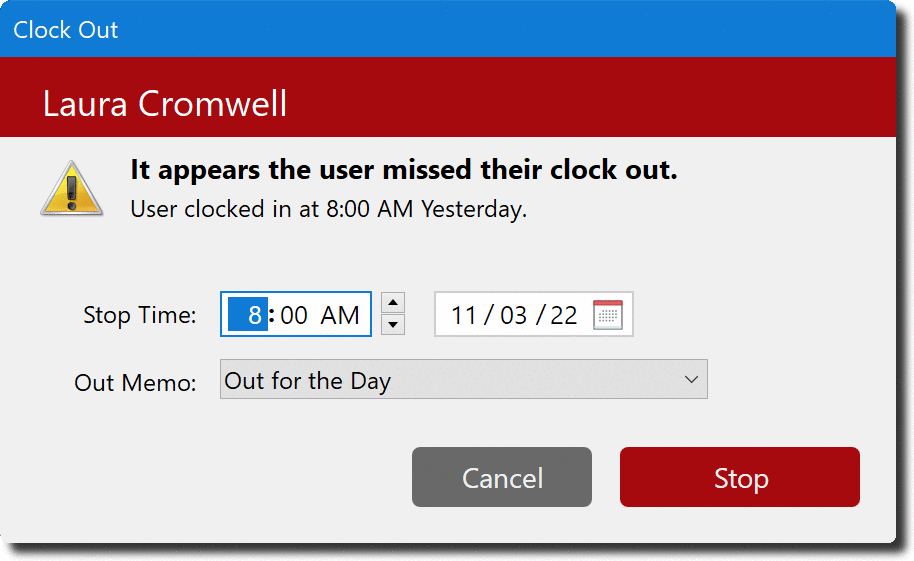The height and width of the screenshot is (561, 914).
Task: Open the Out for the Day combo box
Action: pyautogui.click(x=463, y=380)
